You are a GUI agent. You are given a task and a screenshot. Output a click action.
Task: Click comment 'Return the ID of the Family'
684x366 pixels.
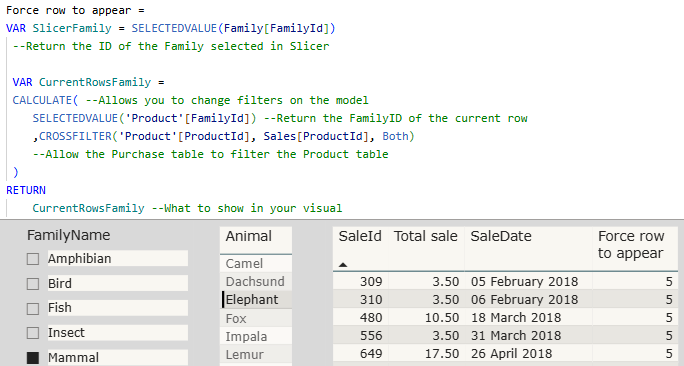[x=171, y=46]
